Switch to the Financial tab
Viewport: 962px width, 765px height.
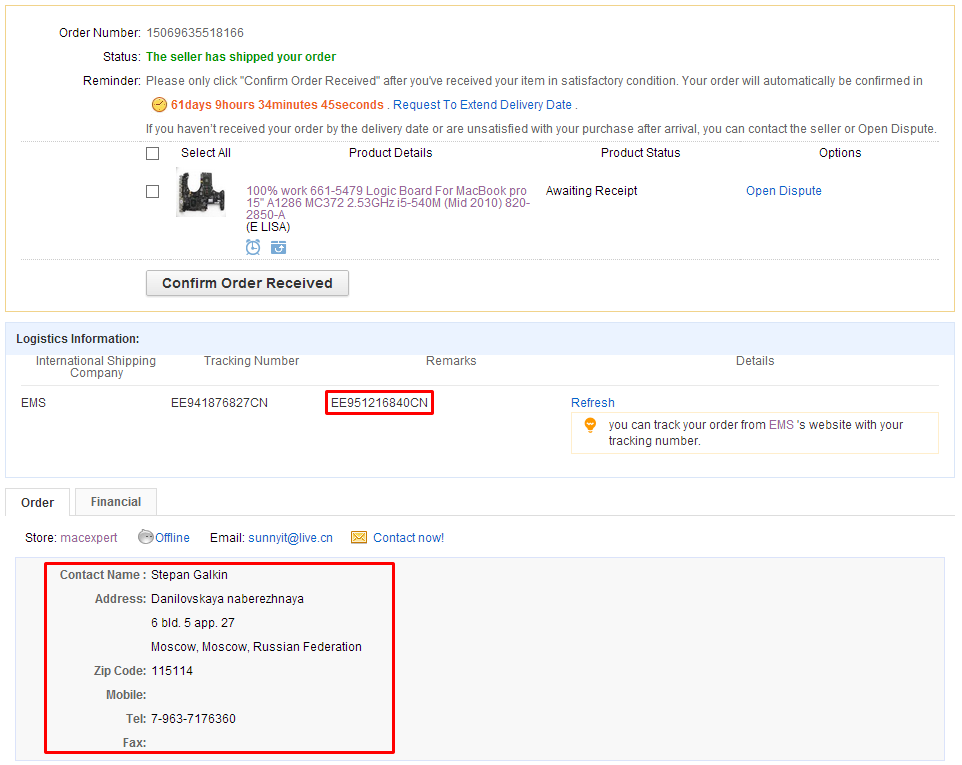tap(116, 502)
